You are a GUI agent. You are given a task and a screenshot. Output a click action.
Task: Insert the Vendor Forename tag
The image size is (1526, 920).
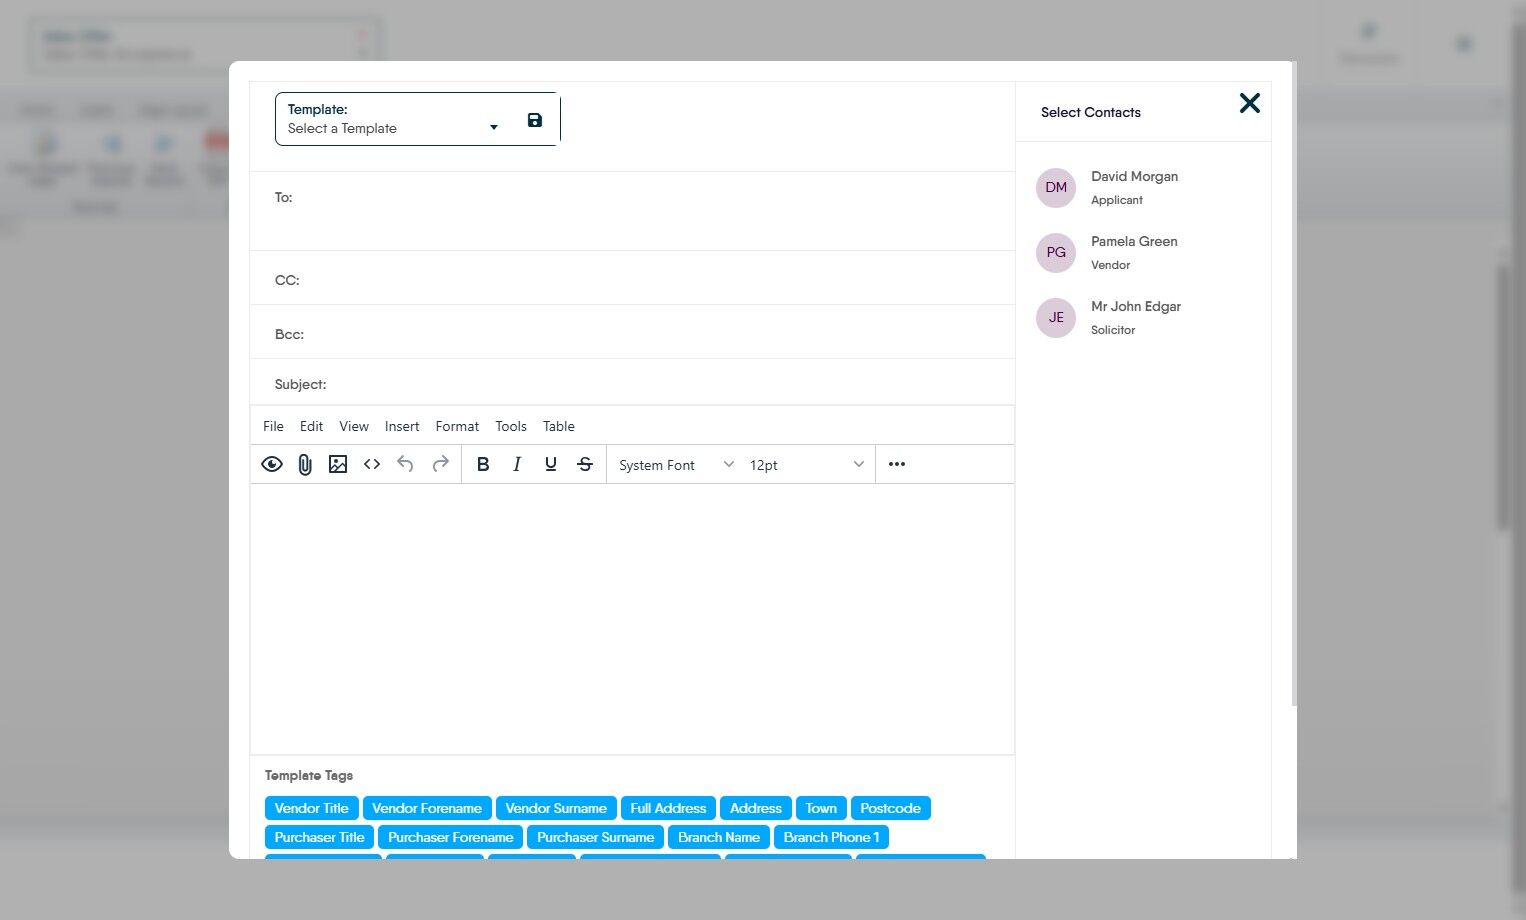[427, 808]
